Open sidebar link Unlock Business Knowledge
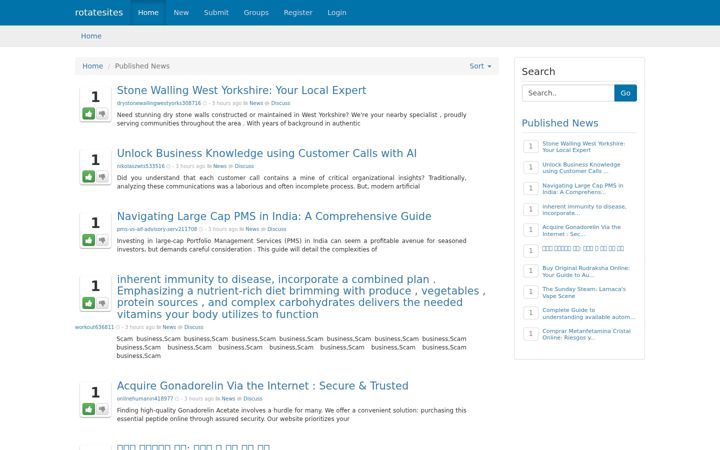 point(581,168)
